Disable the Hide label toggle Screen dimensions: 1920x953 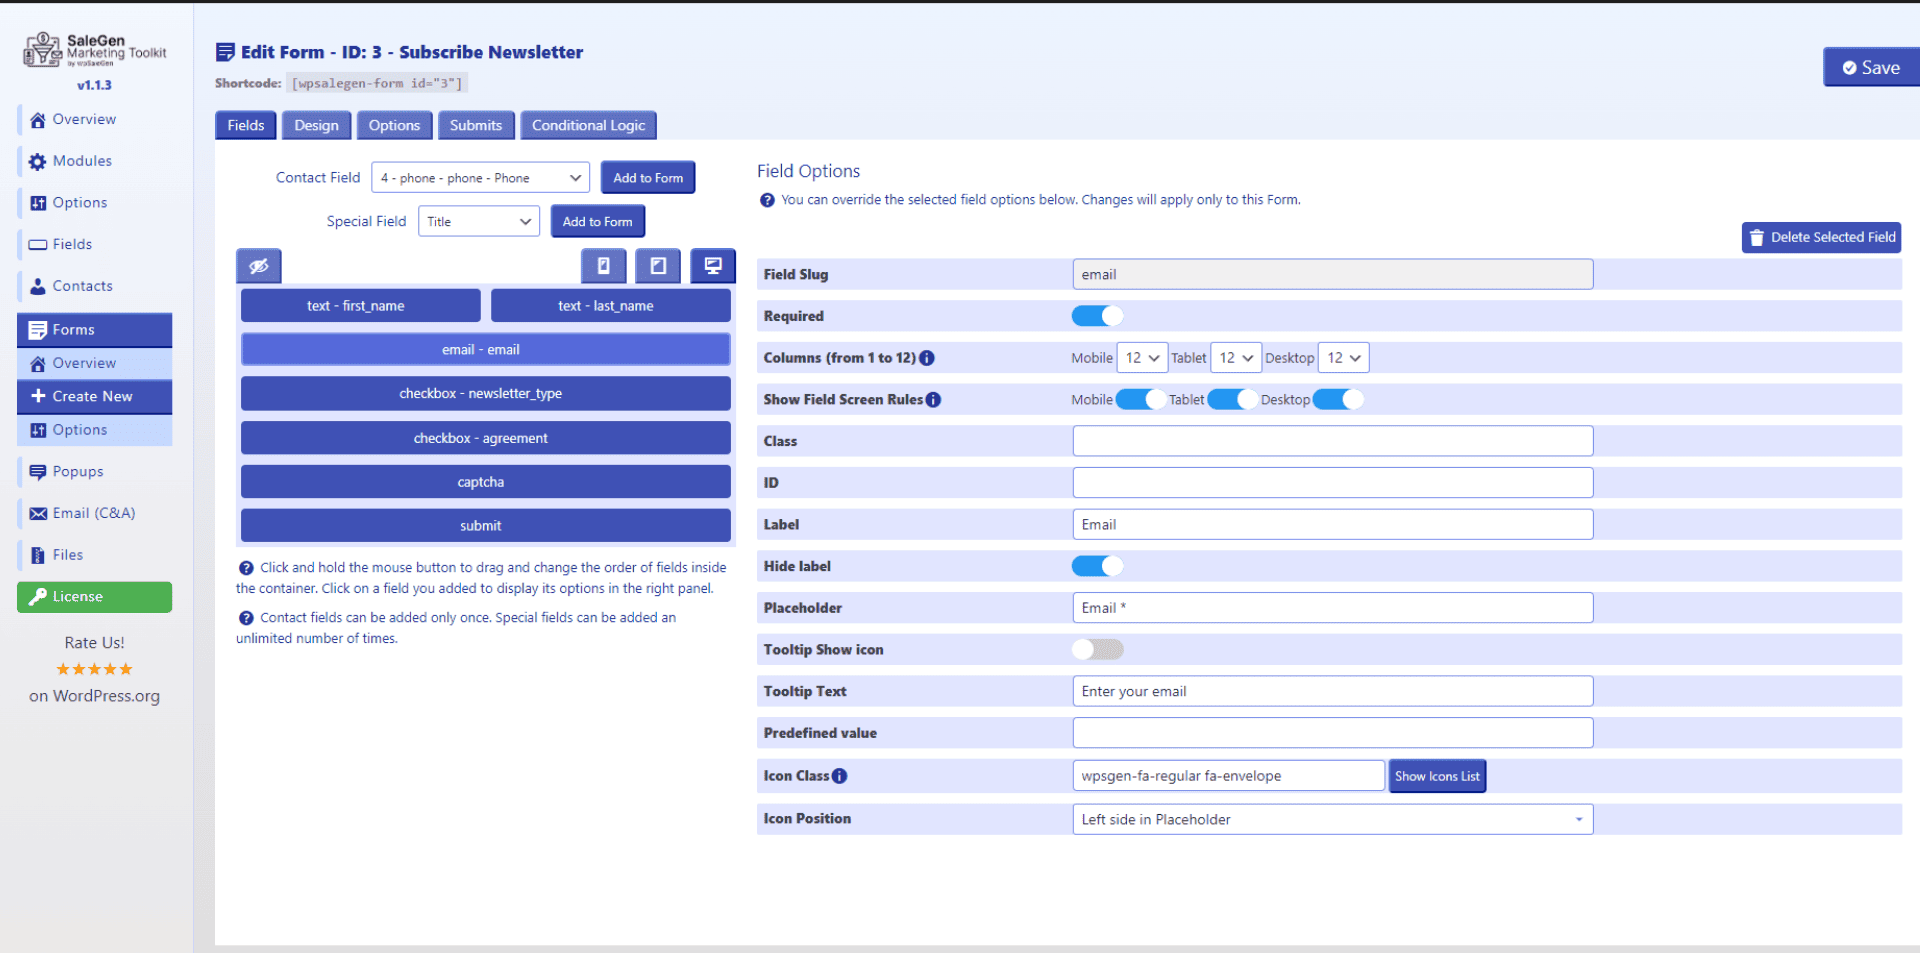pos(1097,566)
